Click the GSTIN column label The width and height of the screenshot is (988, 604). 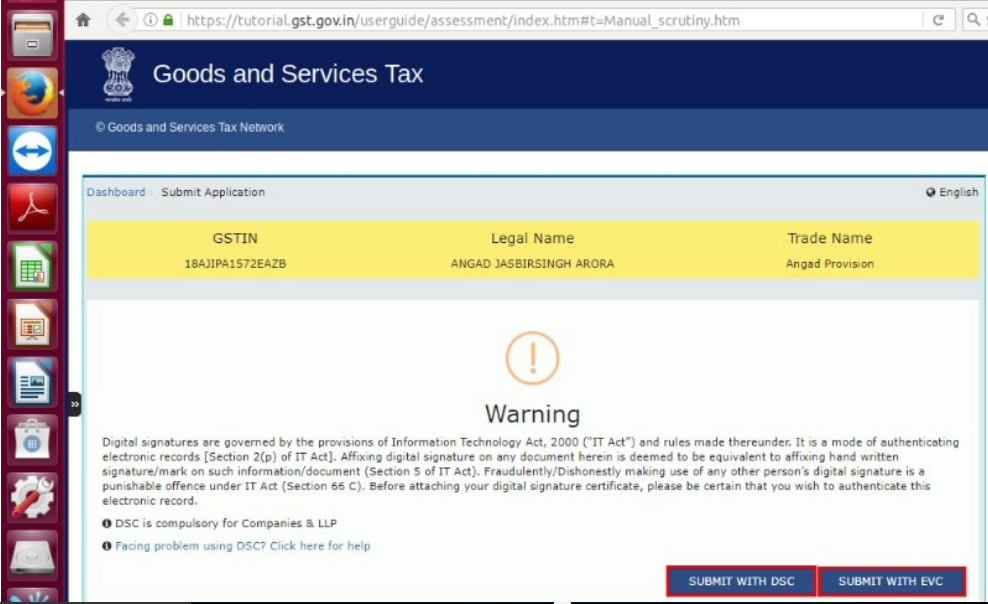point(235,238)
